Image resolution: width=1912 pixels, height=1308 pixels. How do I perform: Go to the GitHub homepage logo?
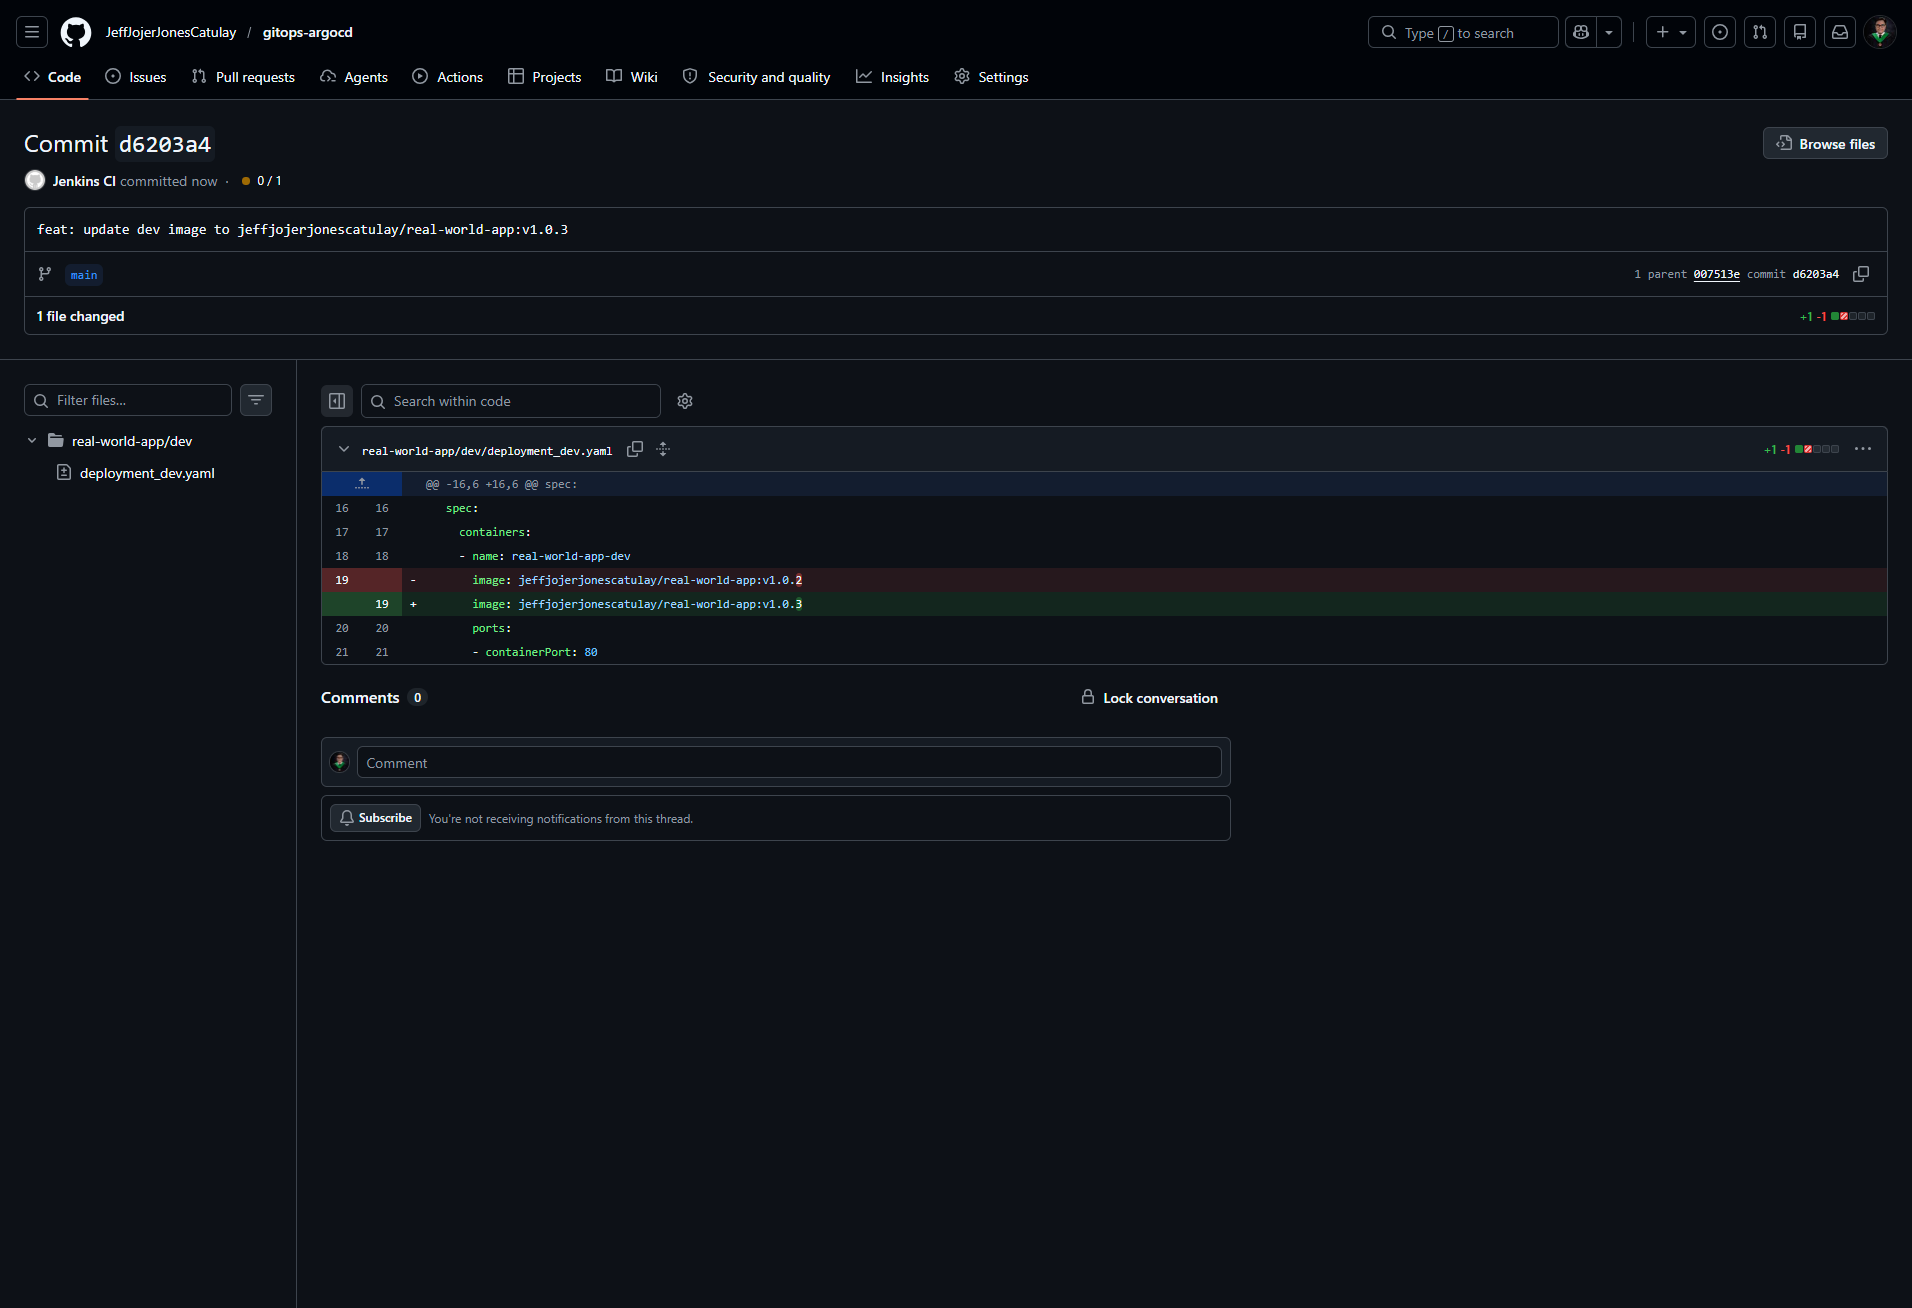point(76,32)
